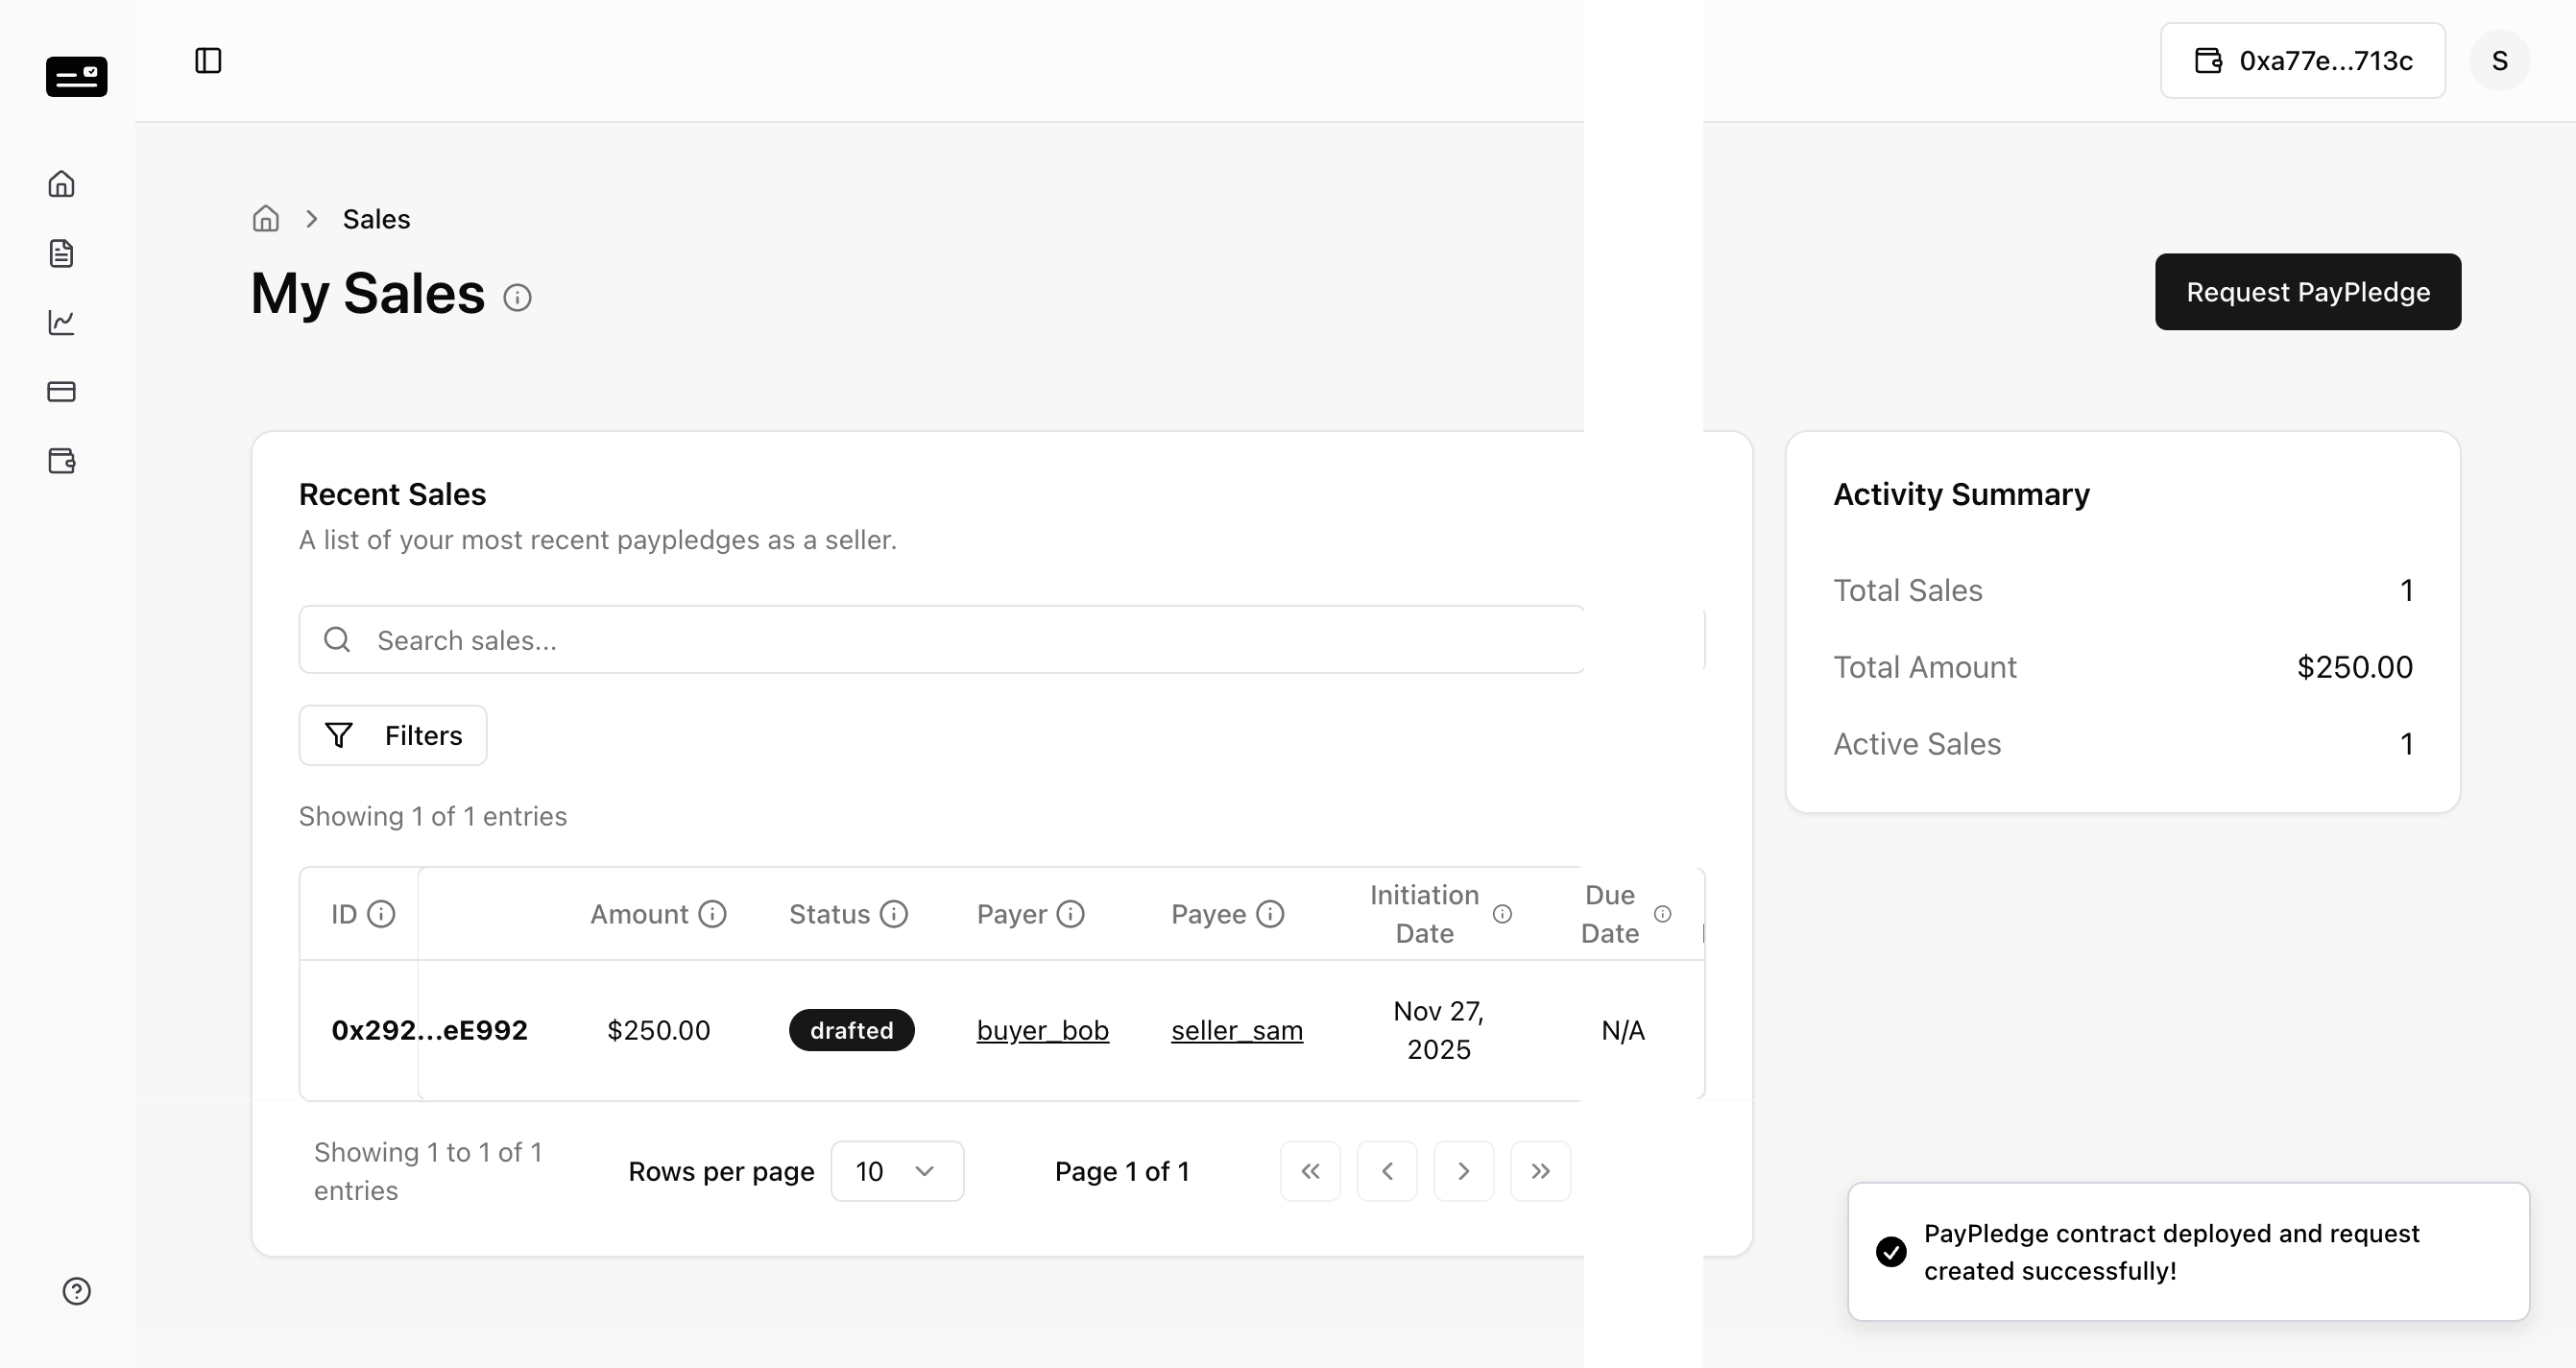The image size is (2576, 1368).
Task: Go to the next page button
Action: [1464, 1171]
